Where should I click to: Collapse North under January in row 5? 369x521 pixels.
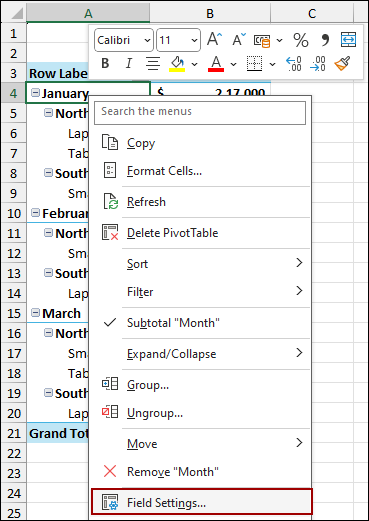coord(48,113)
